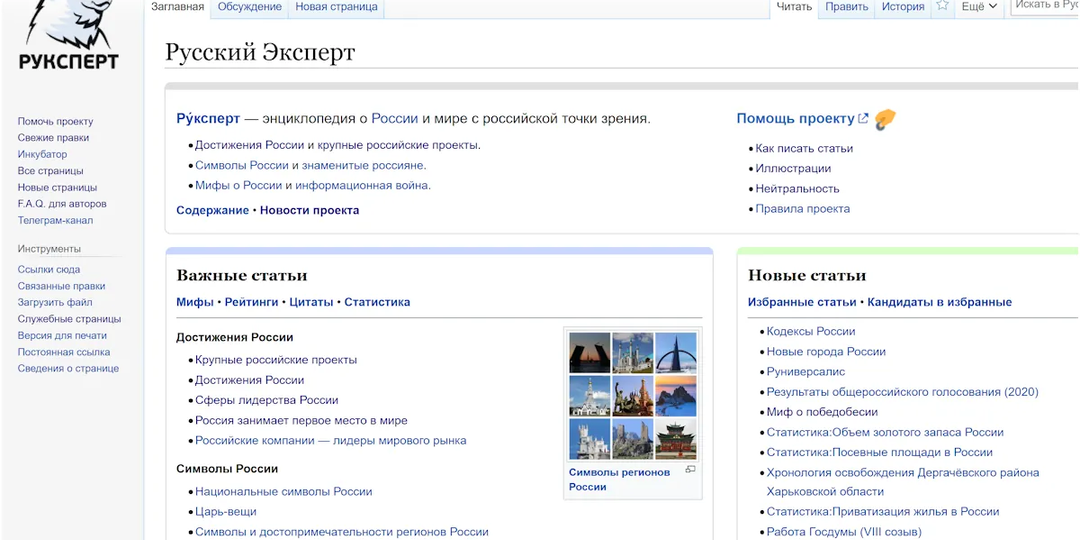
Task: Open Сведения о странице link
Action: 68,368
